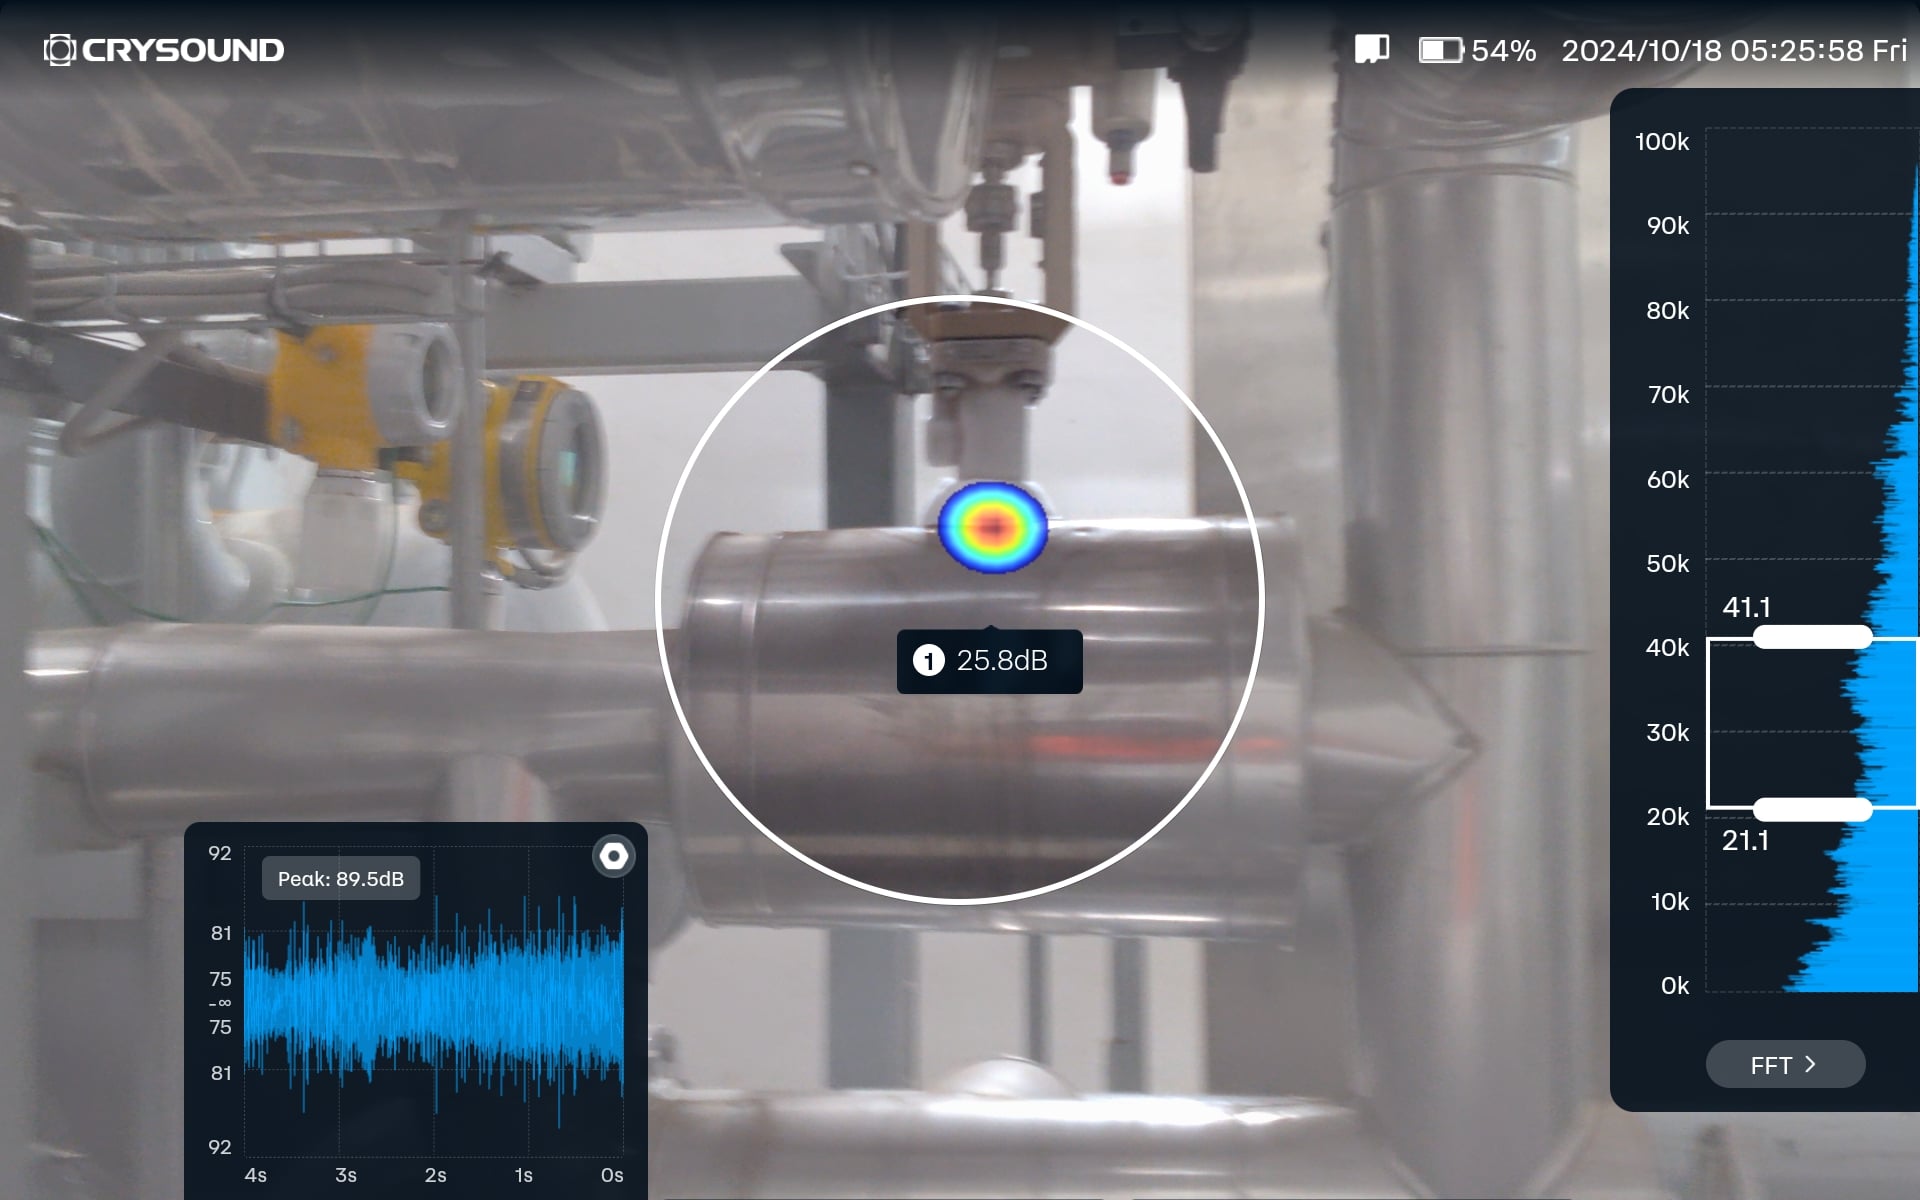Grab the lower frequency handle at 21.1
1920x1200 pixels.
click(x=1811, y=809)
